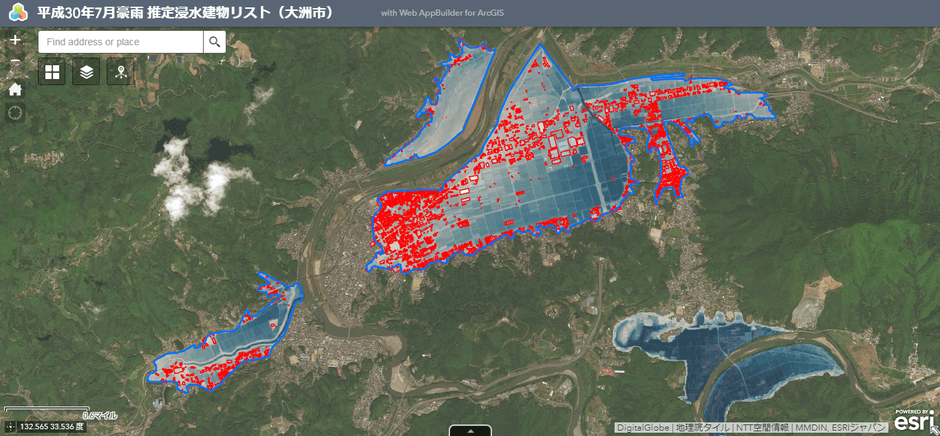Activate the My Location button
Screen dimensions: 940x436
[x=14, y=112]
